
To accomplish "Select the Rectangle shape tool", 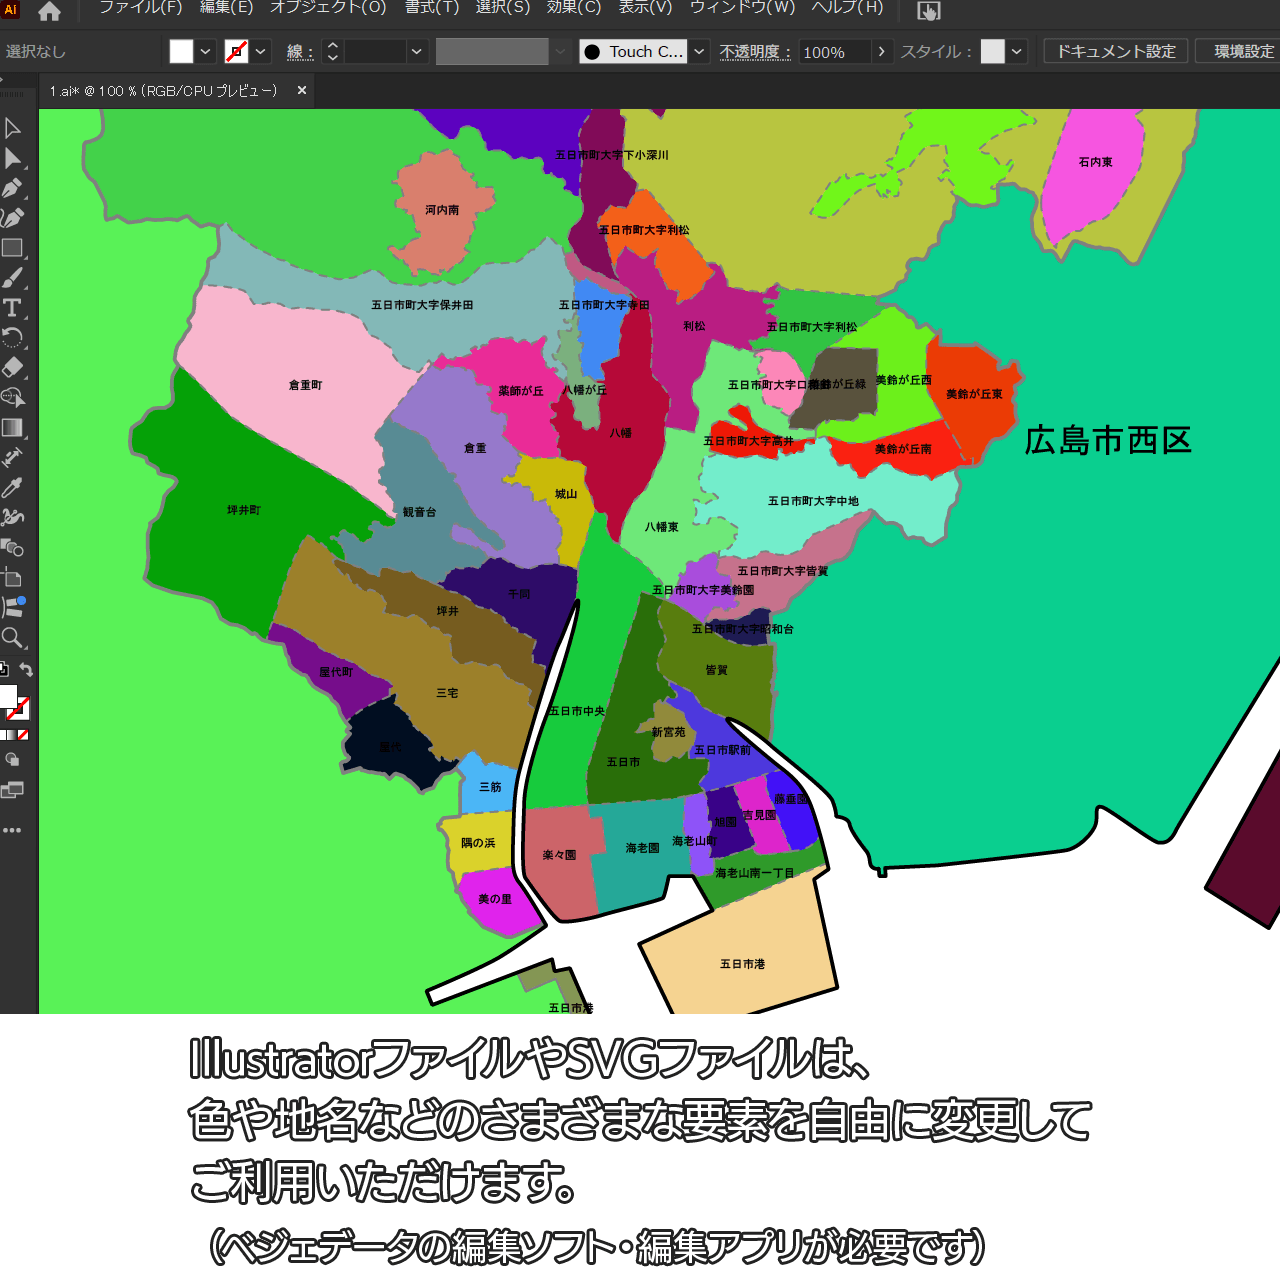I will tap(12, 248).
